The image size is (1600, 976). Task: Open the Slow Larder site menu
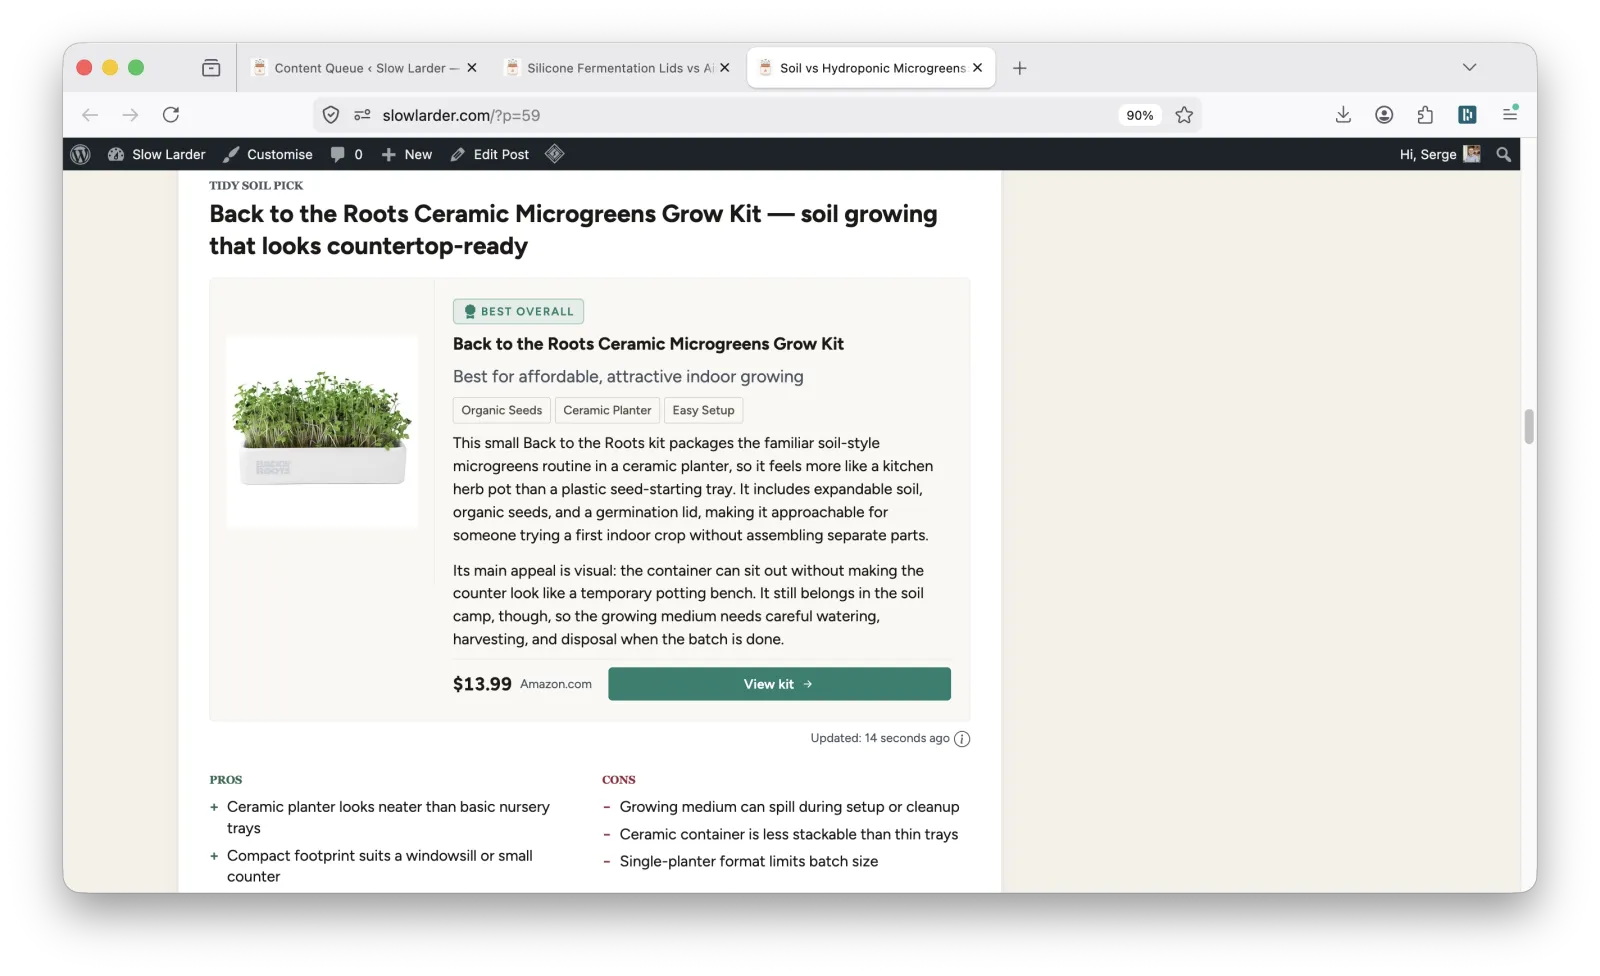click(x=156, y=154)
